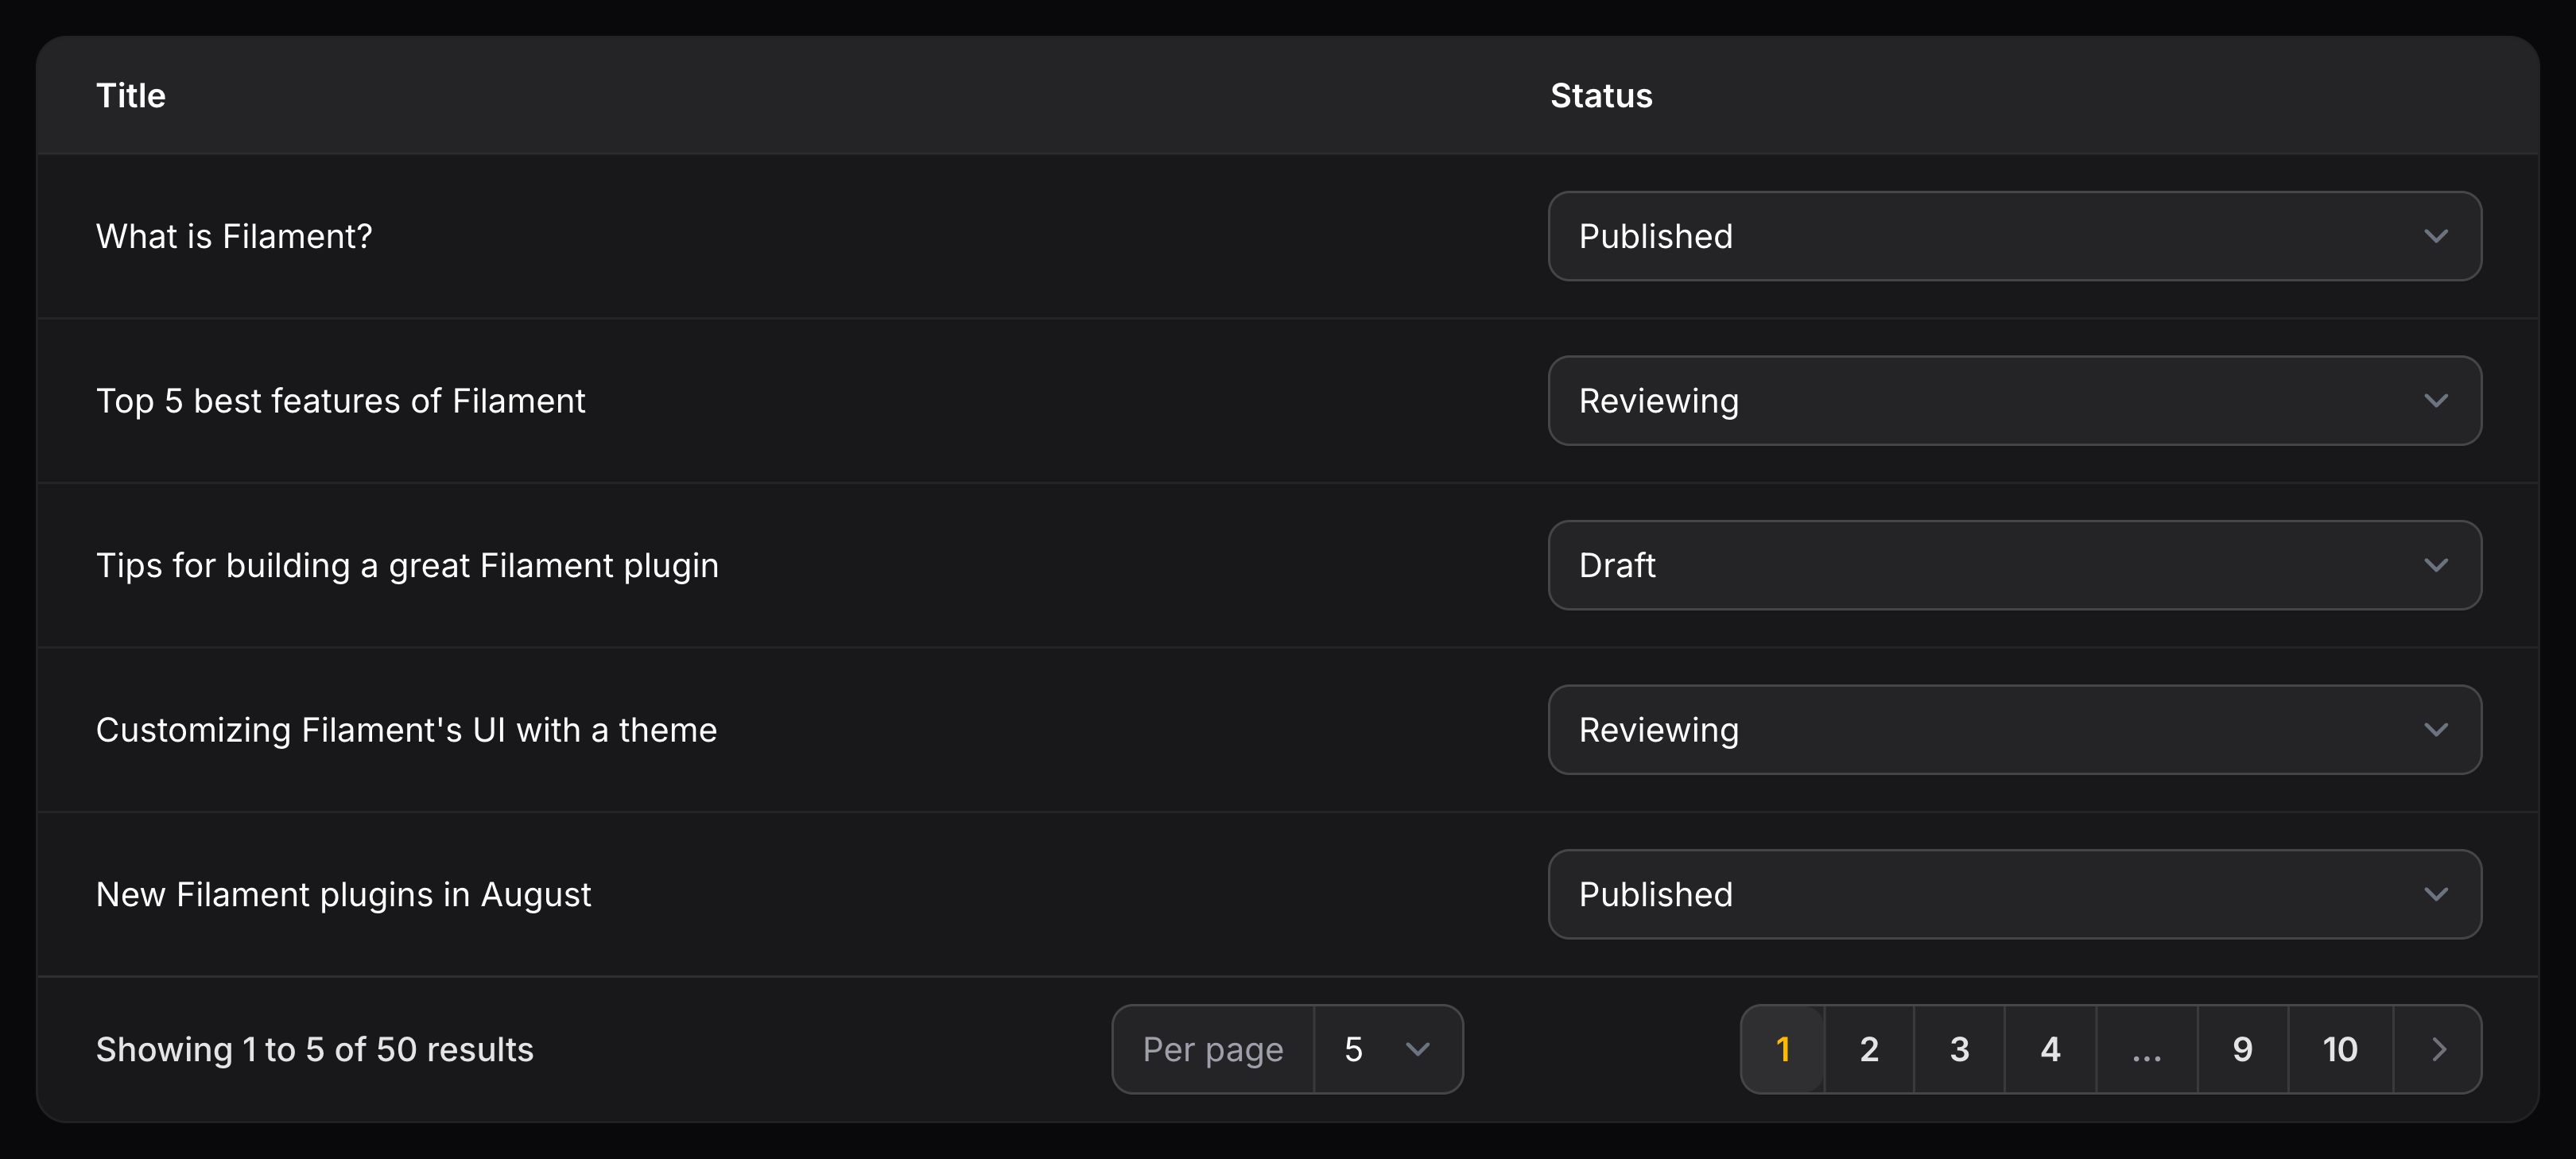Image resolution: width=2576 pixels, height=1159 pixels.
Task: Click the next page arrow icon
Action: pos(2437,1049)
